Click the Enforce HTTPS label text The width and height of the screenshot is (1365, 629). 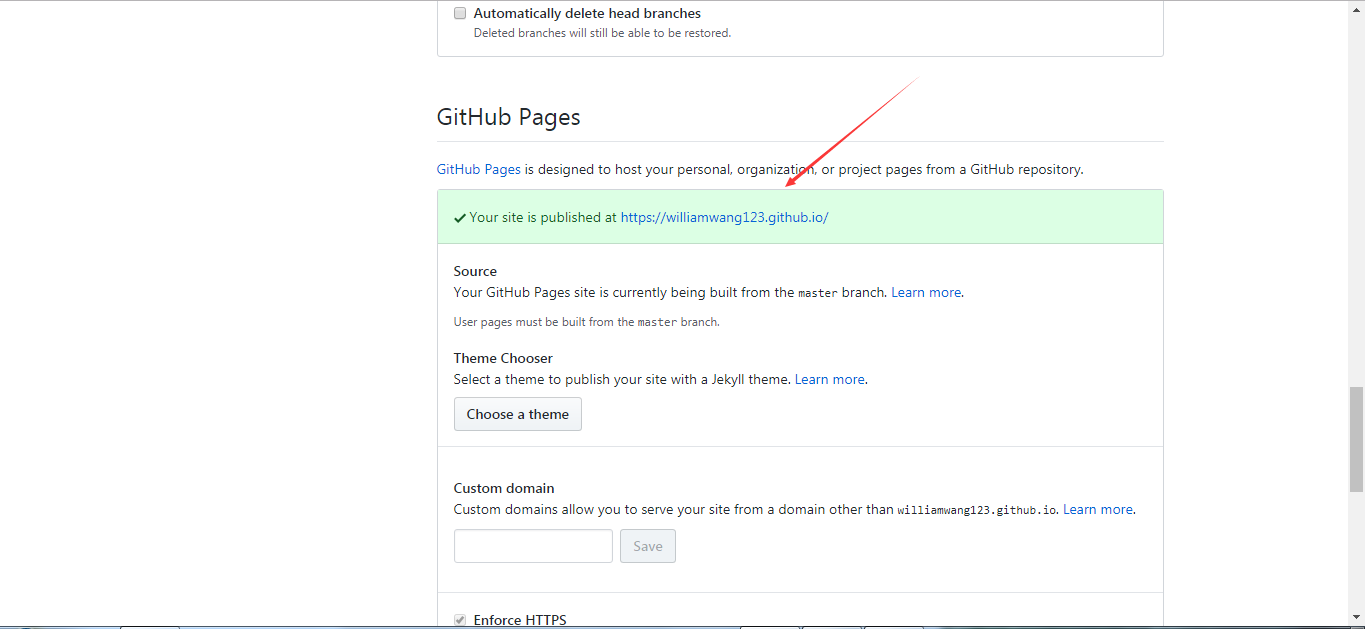pyautogui.click(x=520, y=620)
